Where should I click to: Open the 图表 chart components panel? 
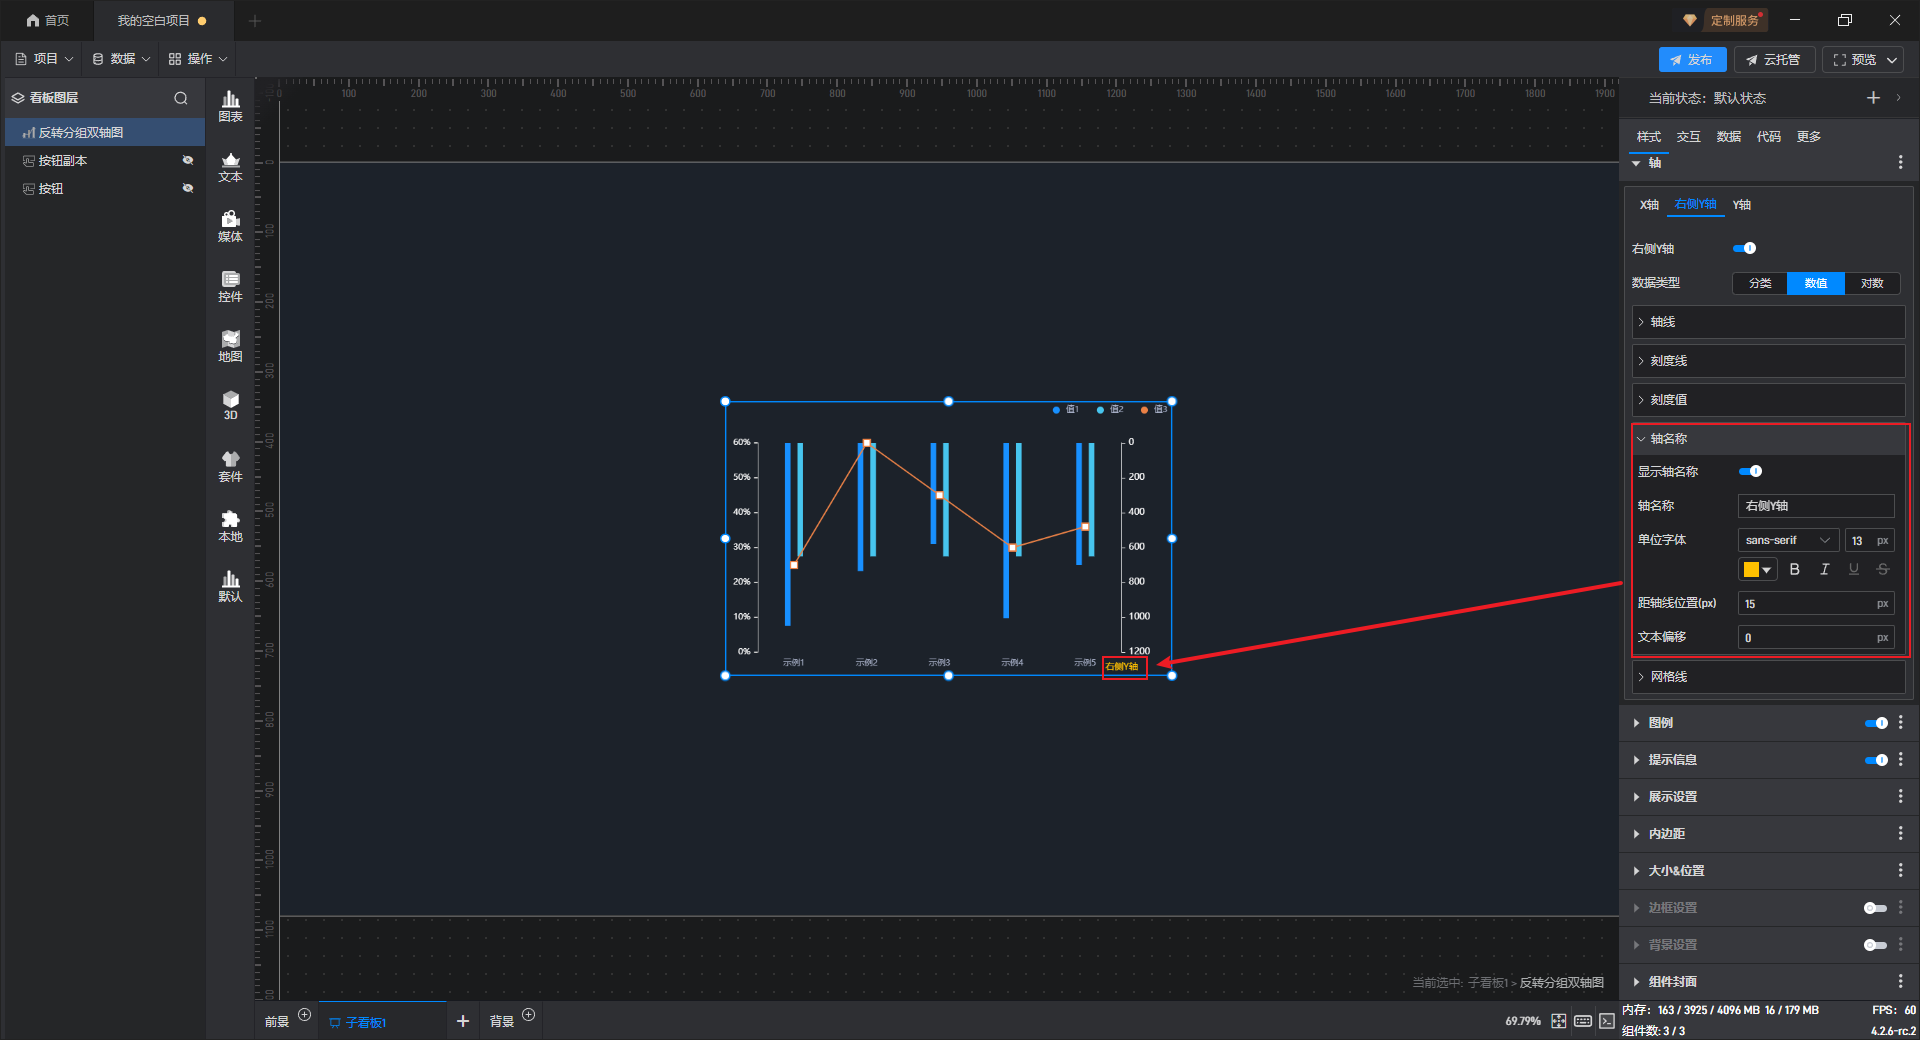click(230, 106)
